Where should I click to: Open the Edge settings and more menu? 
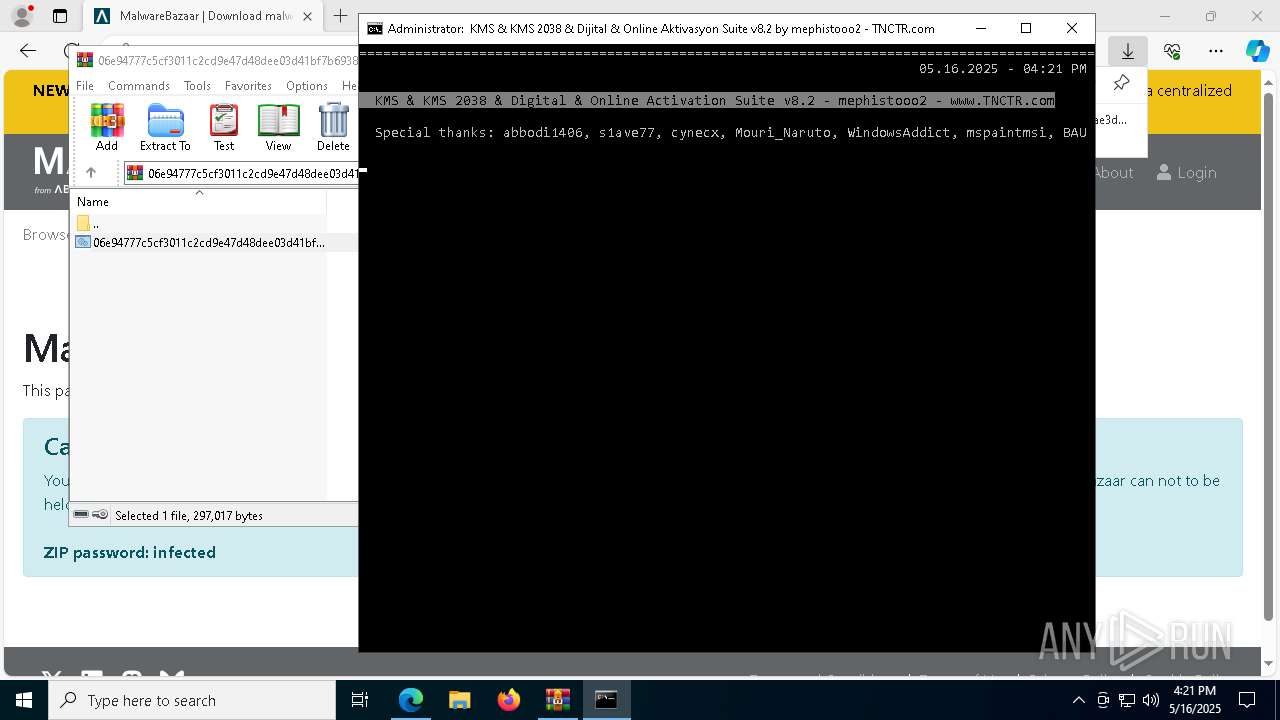[1216, 51]
